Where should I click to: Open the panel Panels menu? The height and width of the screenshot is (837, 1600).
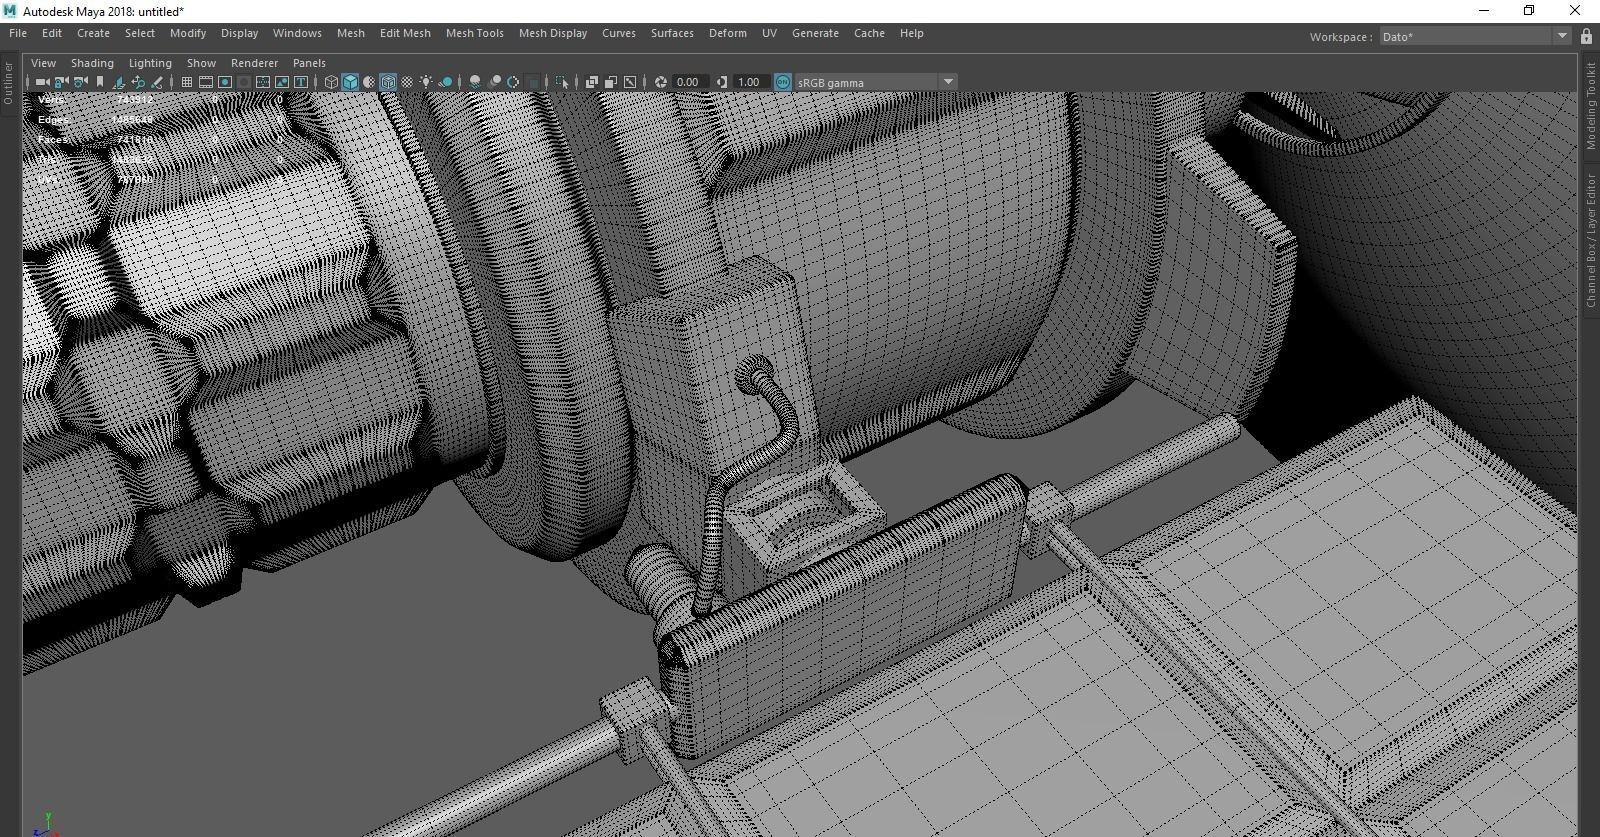pos(309,63)
